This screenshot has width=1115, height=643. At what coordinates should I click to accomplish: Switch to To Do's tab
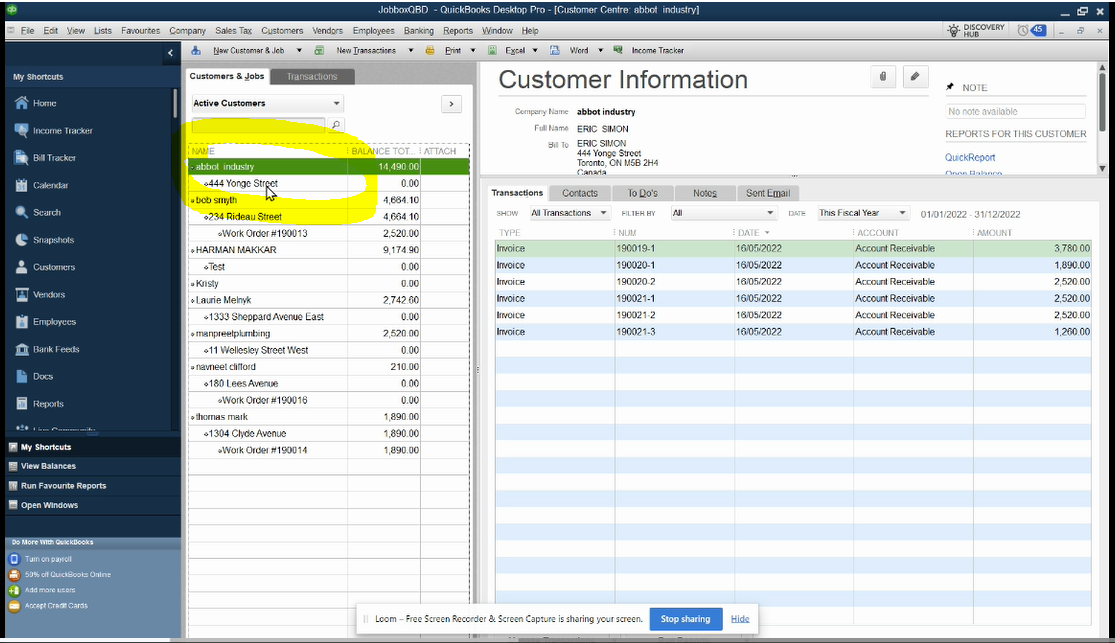point(642,193)
